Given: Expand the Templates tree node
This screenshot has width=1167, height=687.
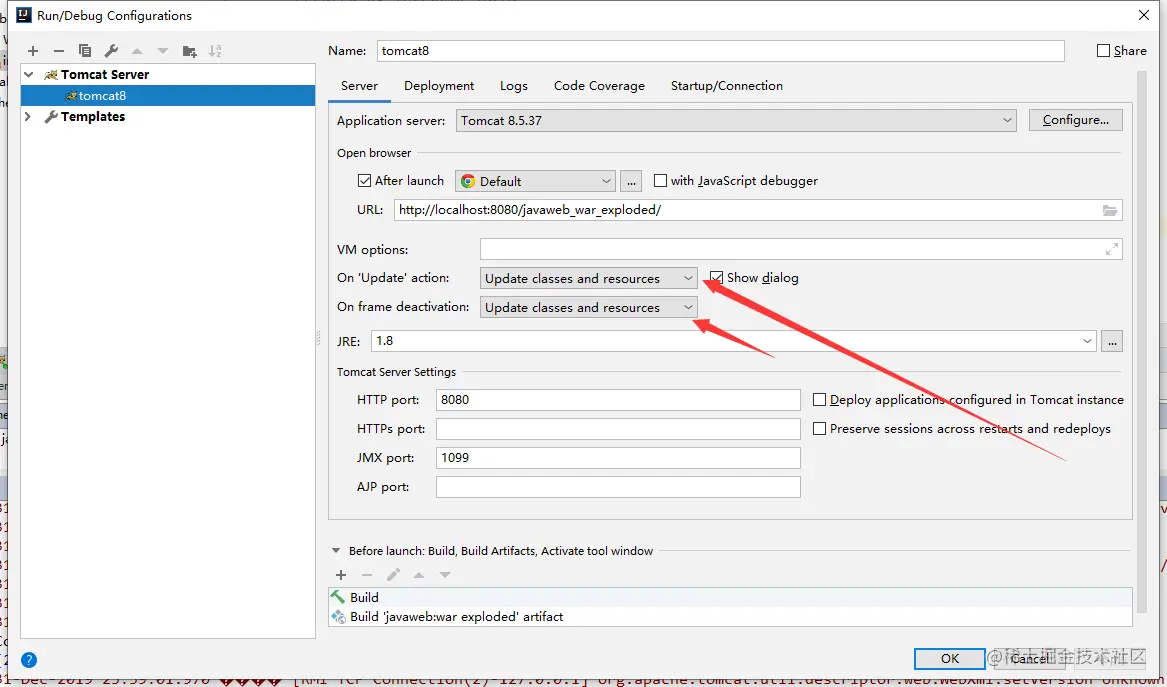Looking at the screenshot, I should (28, 117).
